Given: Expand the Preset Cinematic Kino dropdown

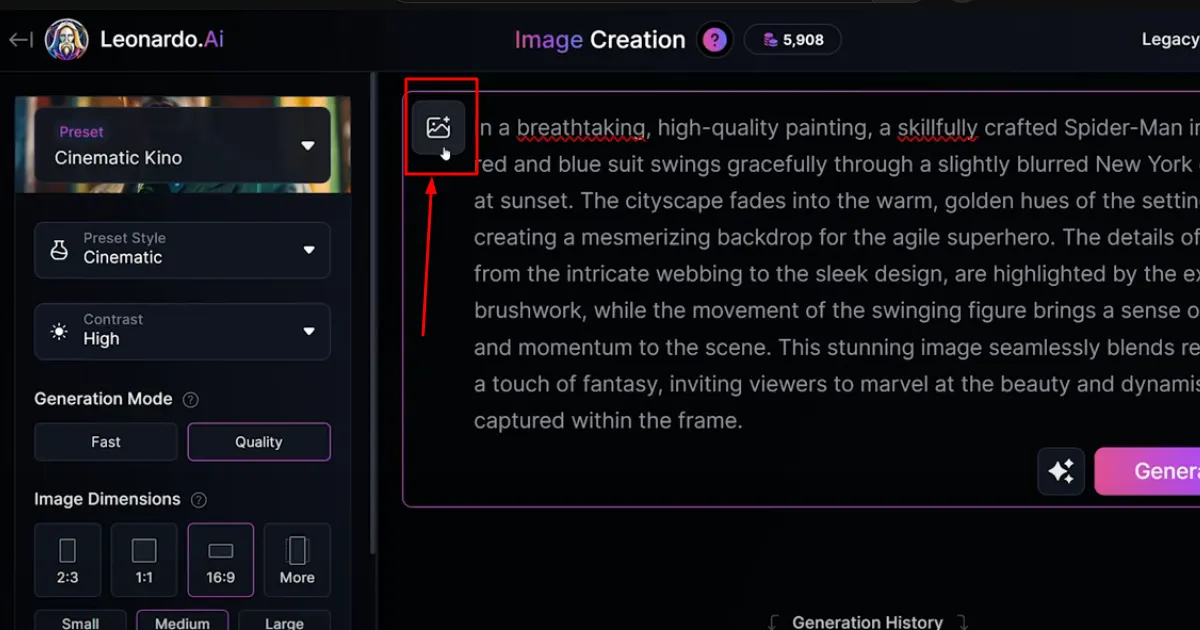Looking at the screenshot, I should coord(183,145).
